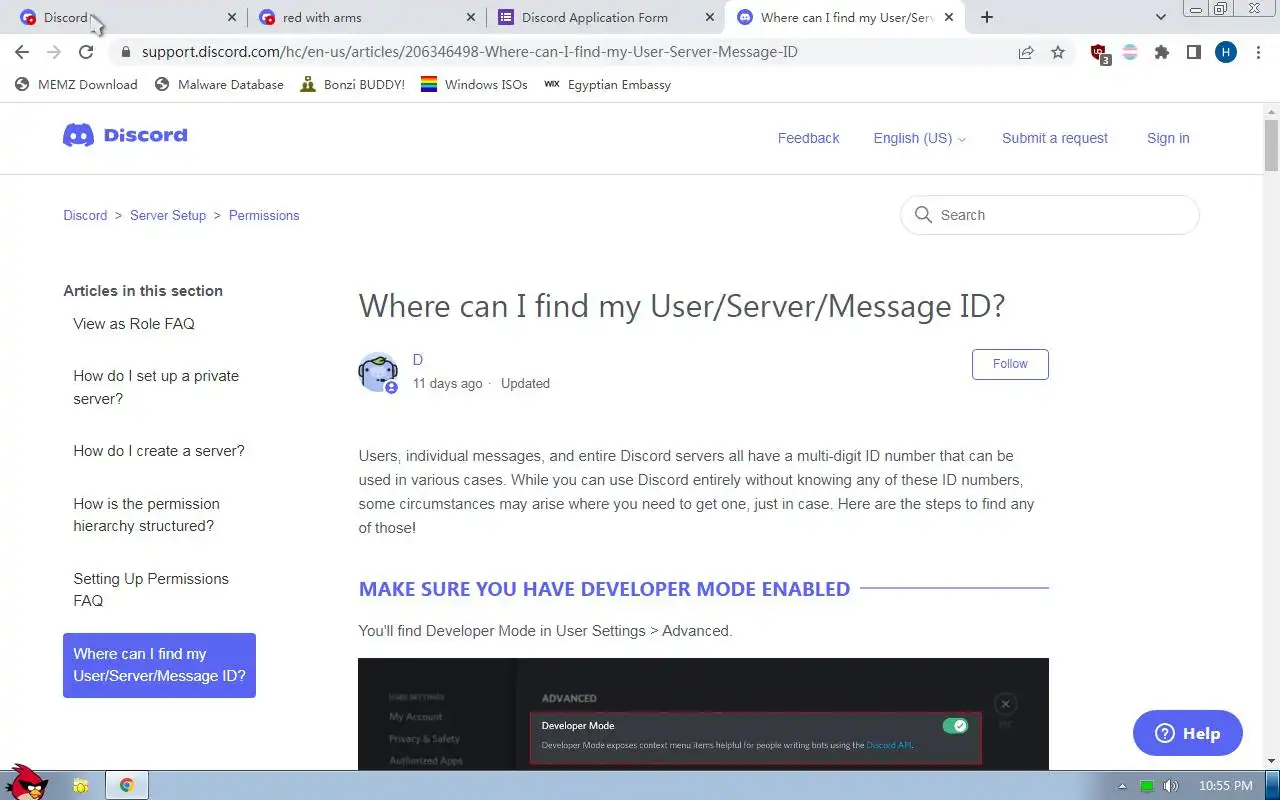
Task: Open the browser side panel icon
Action: (x=1194, y=52)
